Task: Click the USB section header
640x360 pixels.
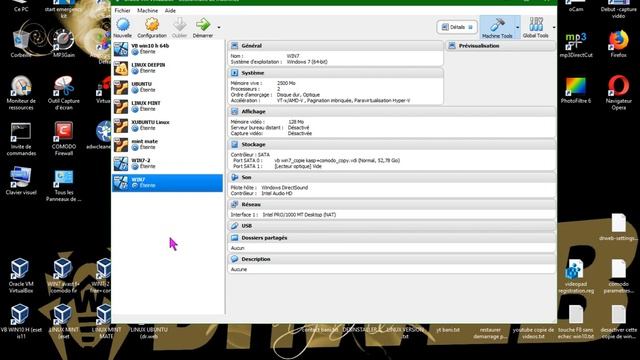Action: [392, 226]
